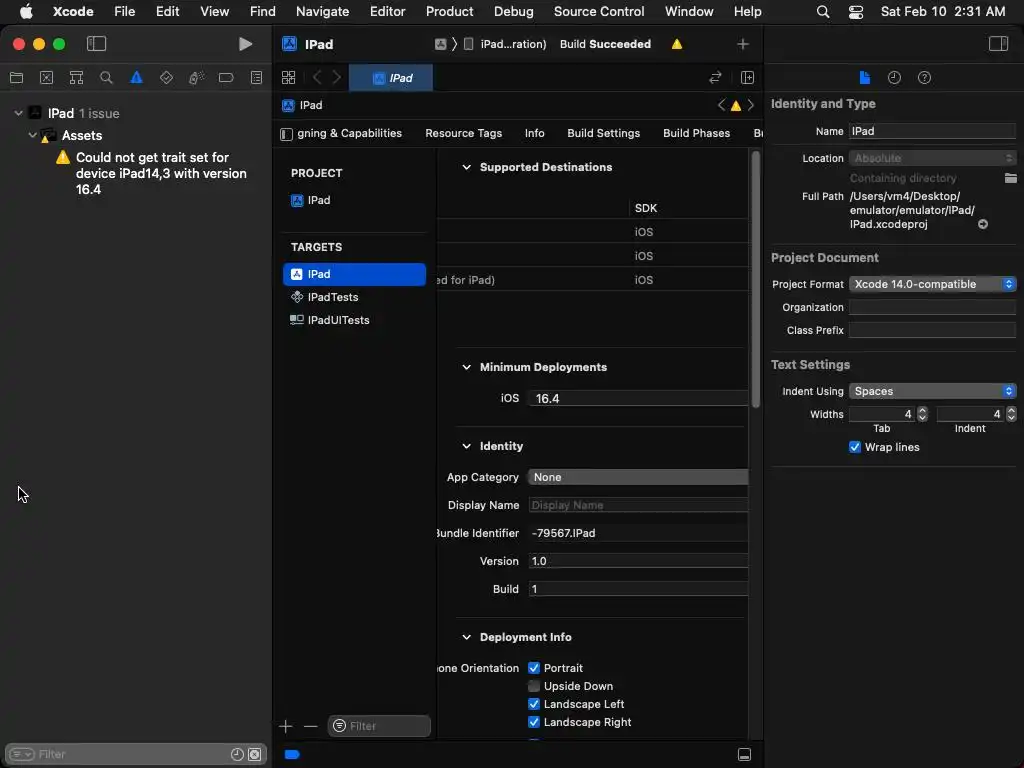Open the Symbol navigator
Screen dimensions: 1024x768
point(76,78)
